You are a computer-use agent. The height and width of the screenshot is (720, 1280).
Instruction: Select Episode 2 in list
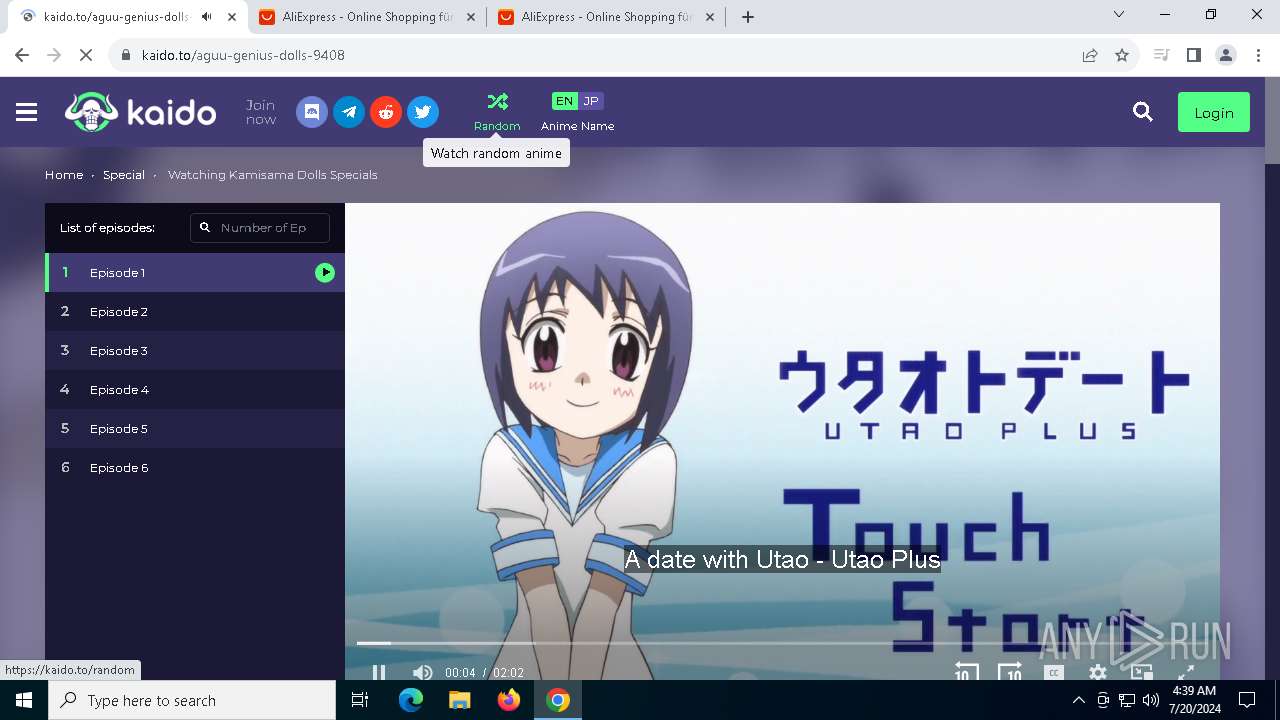(x=195, y=311)
